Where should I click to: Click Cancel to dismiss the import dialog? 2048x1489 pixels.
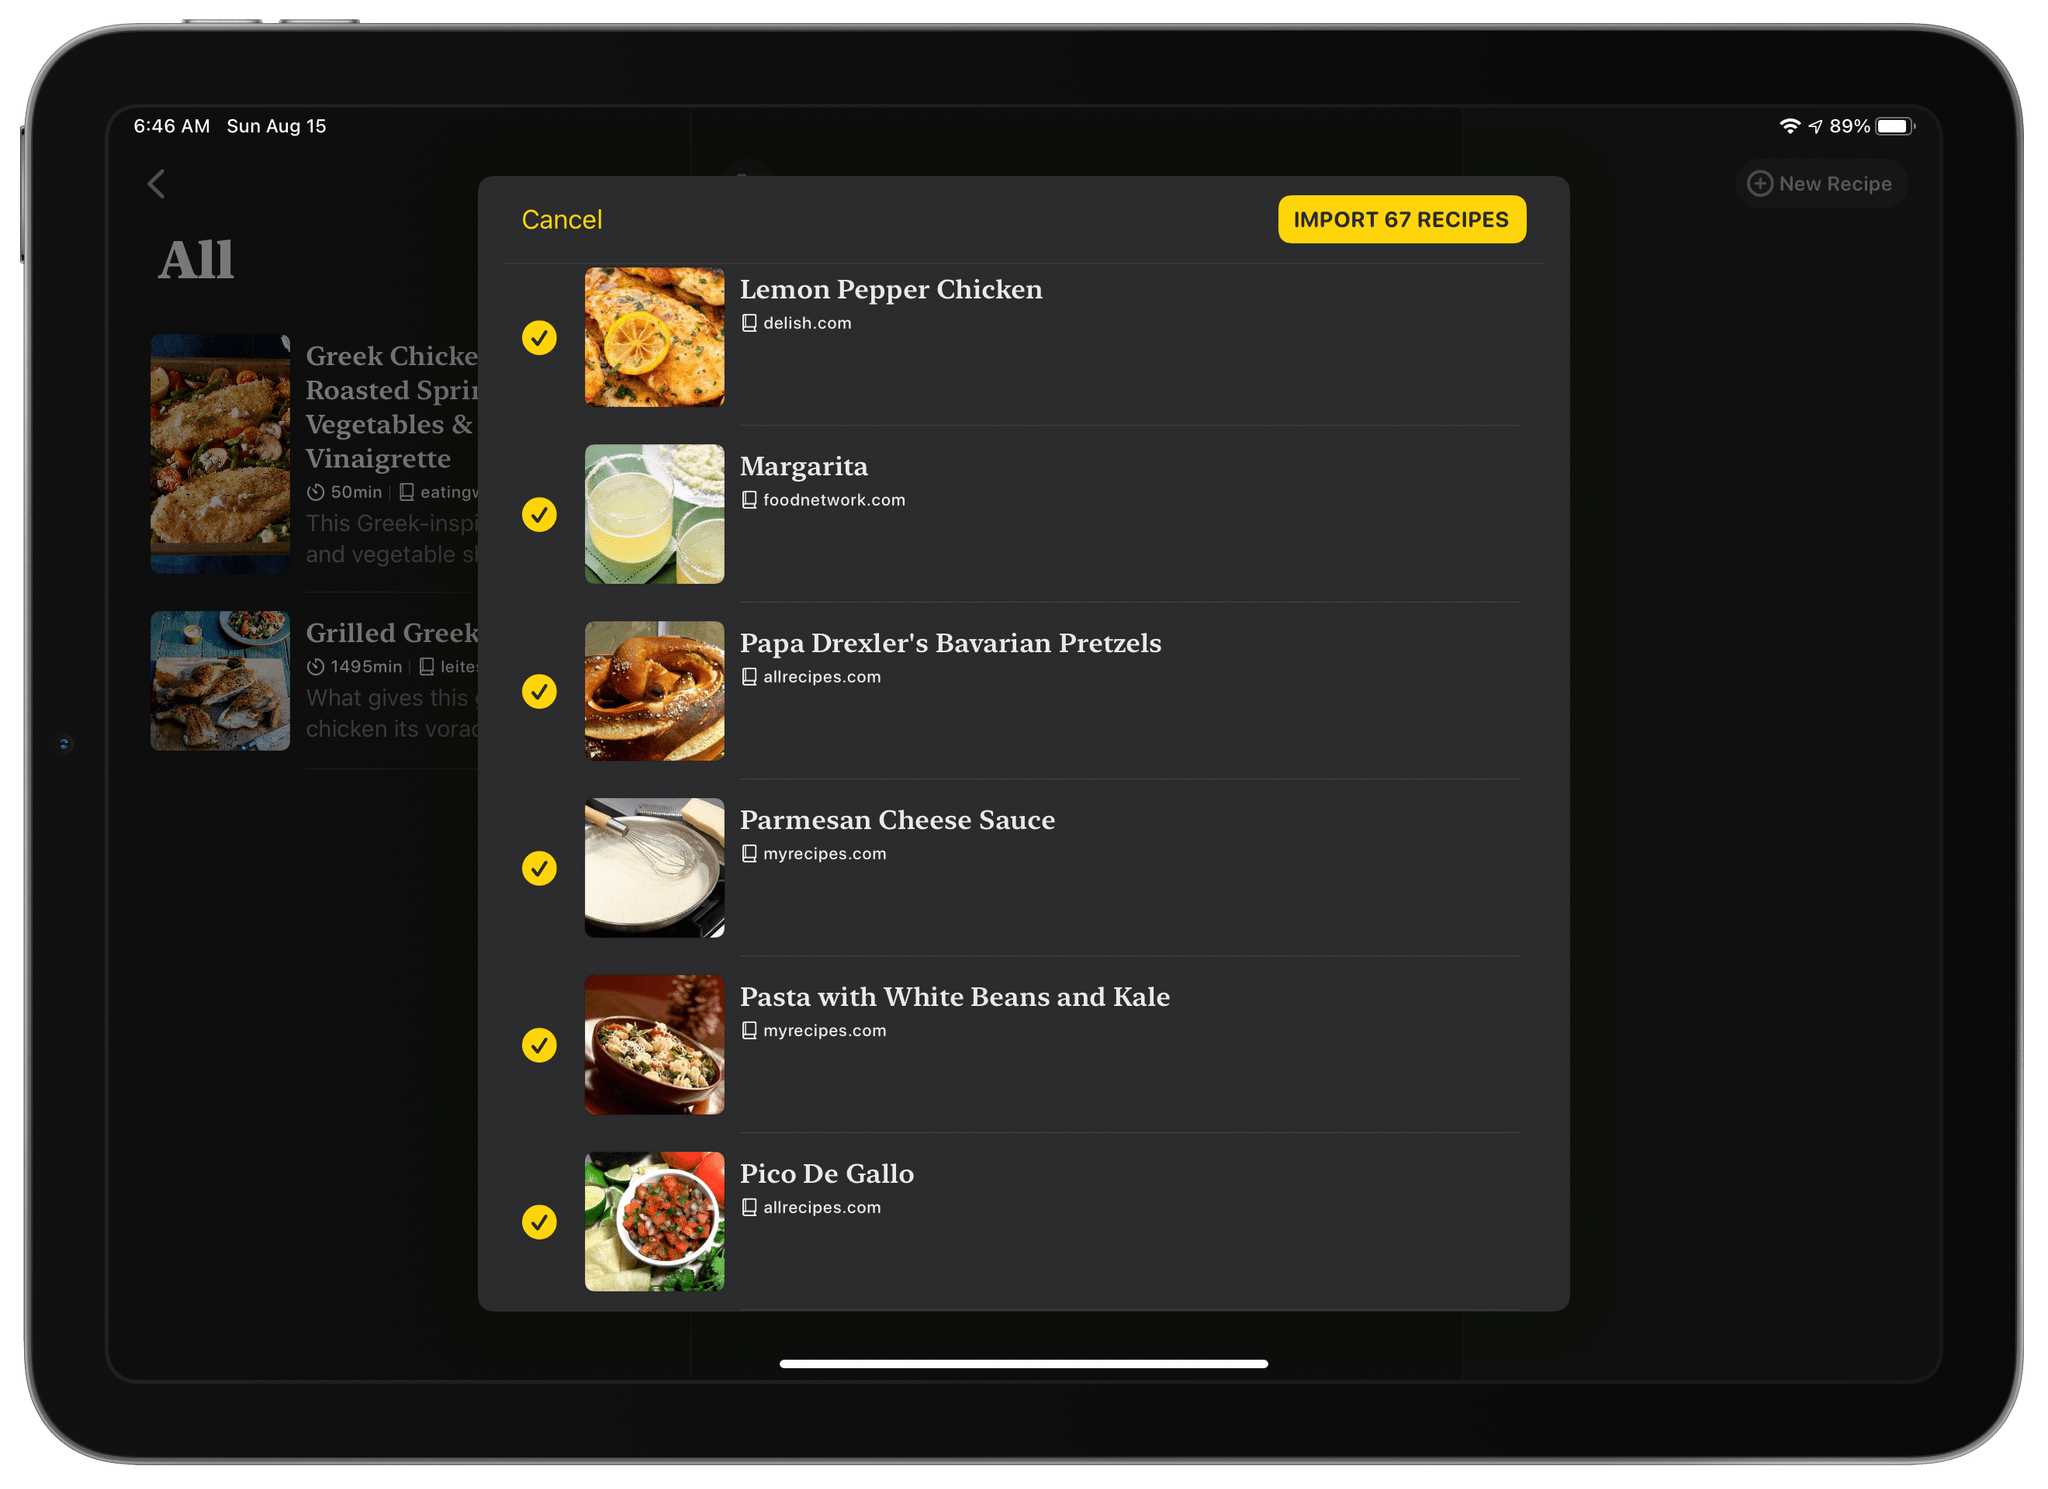click(563, 218)
